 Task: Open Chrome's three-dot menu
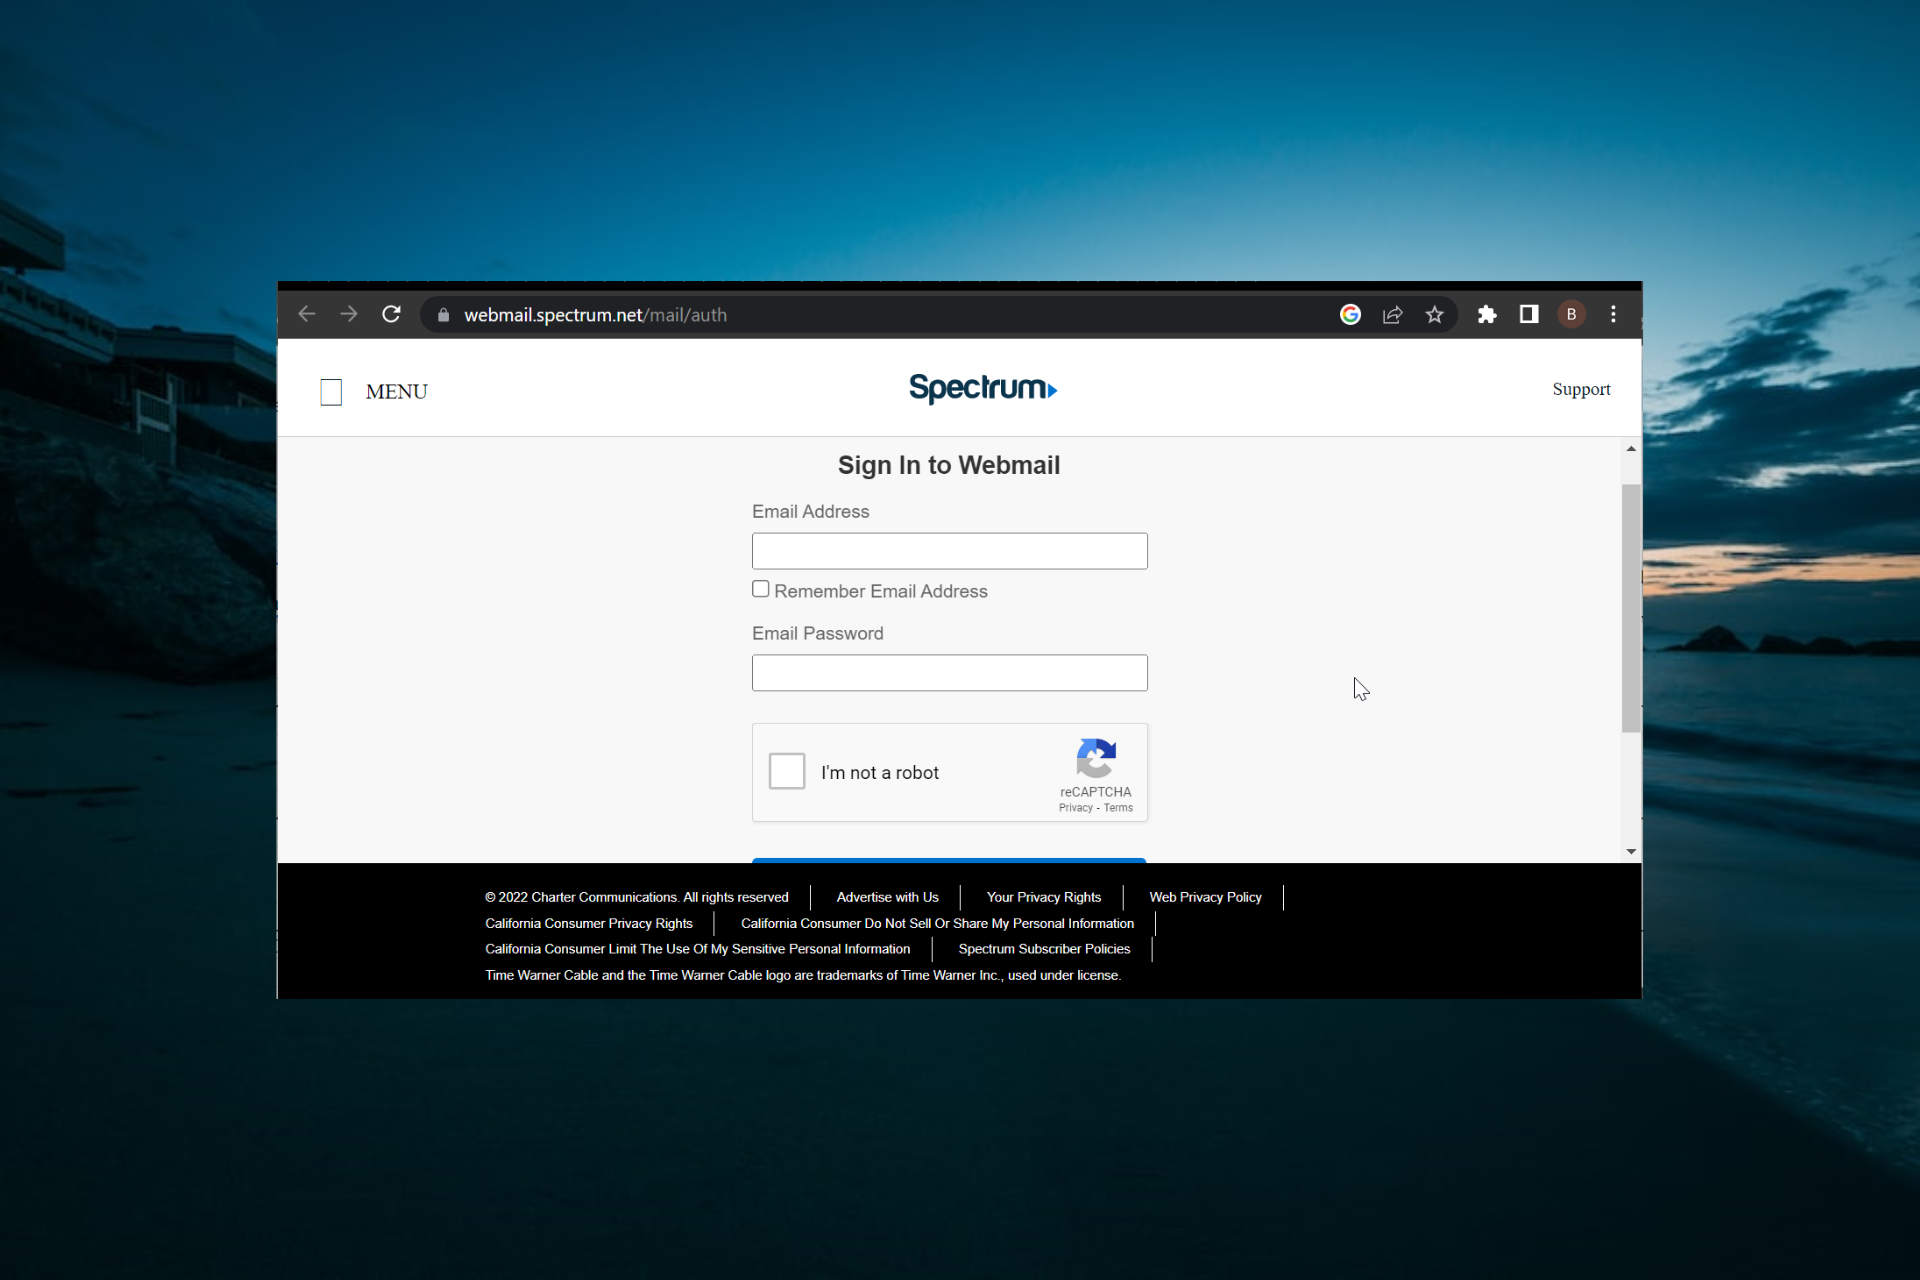point(1613,315)
